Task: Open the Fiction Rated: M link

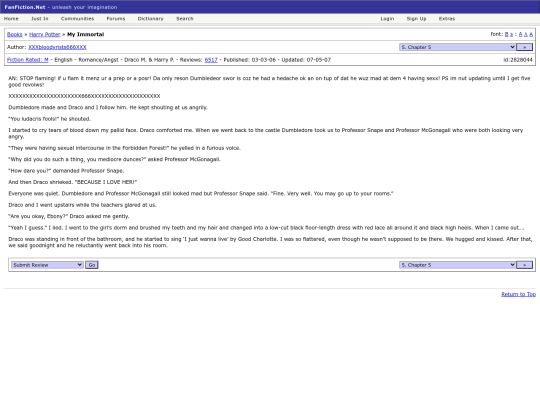Action: pos(28,60)
